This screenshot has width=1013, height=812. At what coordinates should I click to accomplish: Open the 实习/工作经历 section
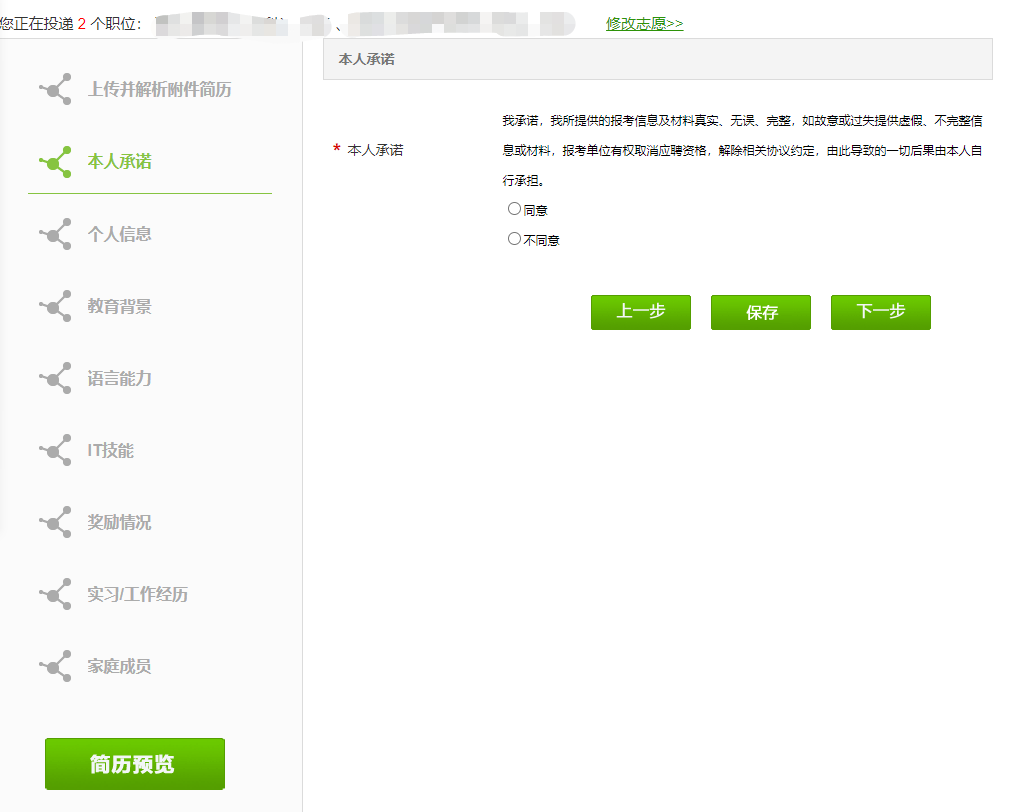pyautogui.click(x=137, y=594)
